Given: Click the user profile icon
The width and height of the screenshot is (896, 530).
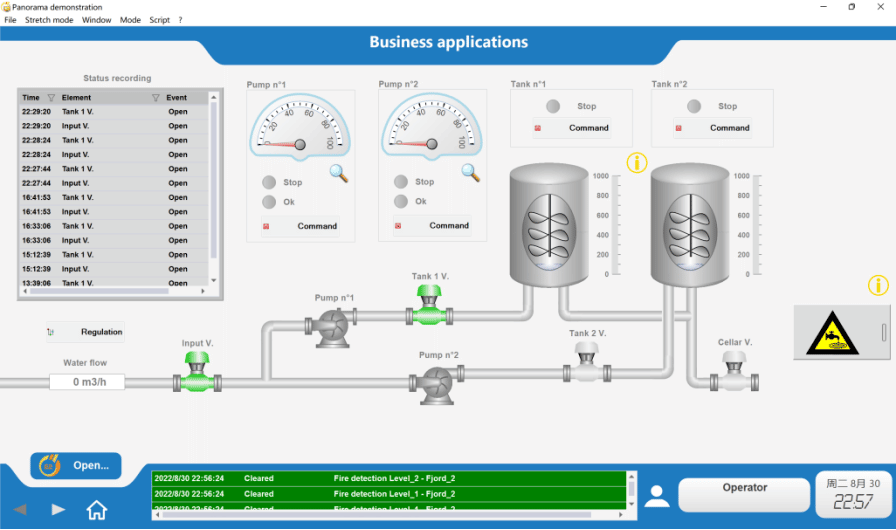Looking at the screenshot, I should tap(657, 496).
